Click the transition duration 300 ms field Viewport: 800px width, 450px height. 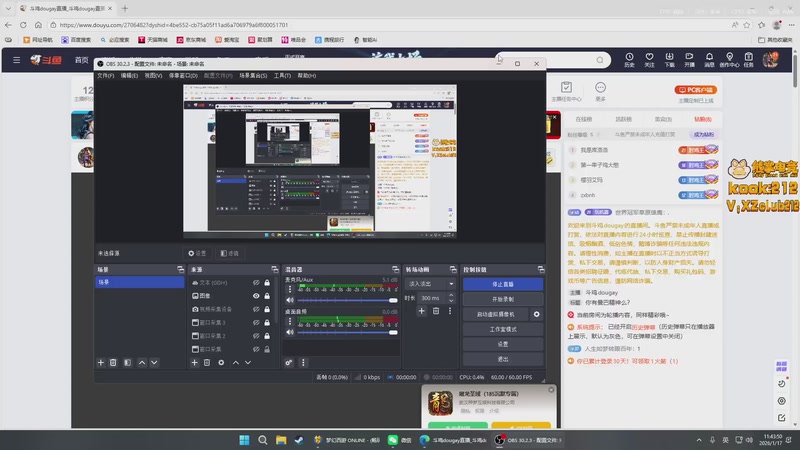click(x=432, y=298)
